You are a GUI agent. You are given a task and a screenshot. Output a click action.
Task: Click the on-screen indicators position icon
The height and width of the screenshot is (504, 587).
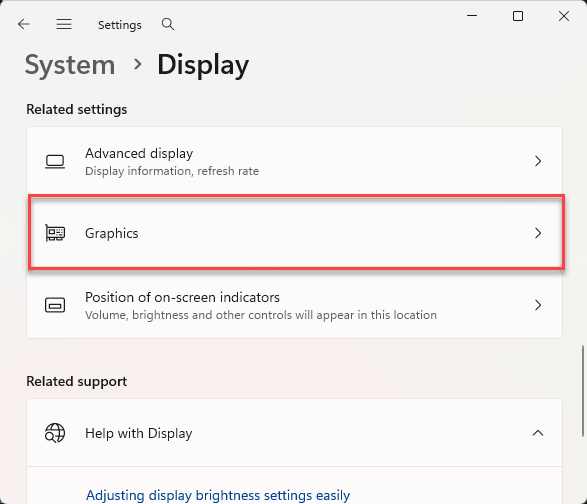click(55, 305)
